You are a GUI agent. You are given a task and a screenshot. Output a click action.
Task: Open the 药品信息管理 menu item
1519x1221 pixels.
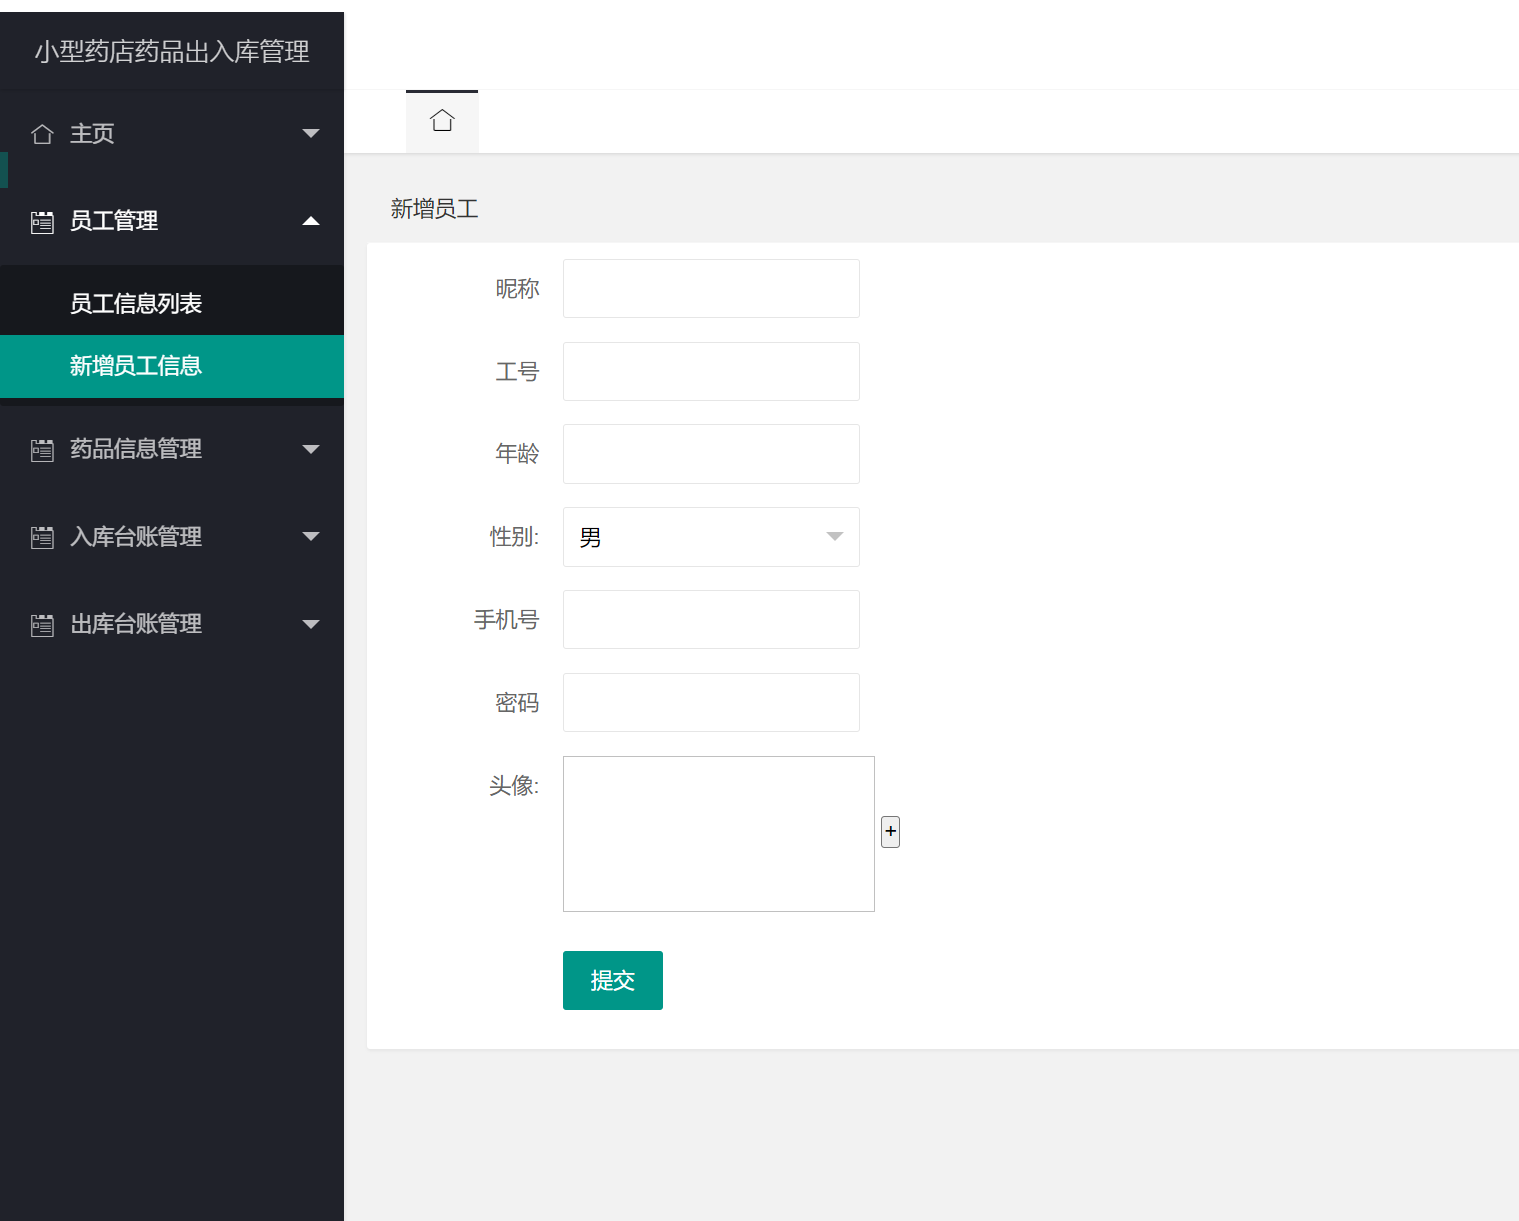tap(172, 449)
